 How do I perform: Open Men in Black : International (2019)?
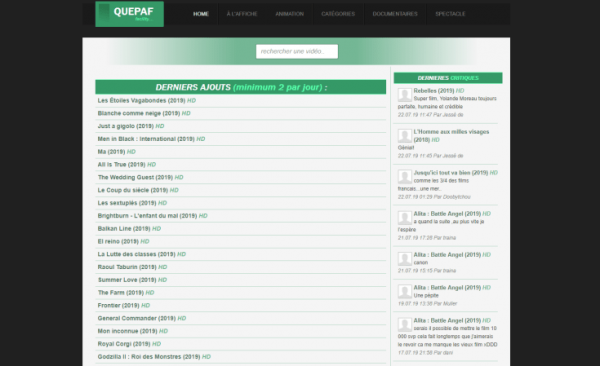tap(151, 139)
